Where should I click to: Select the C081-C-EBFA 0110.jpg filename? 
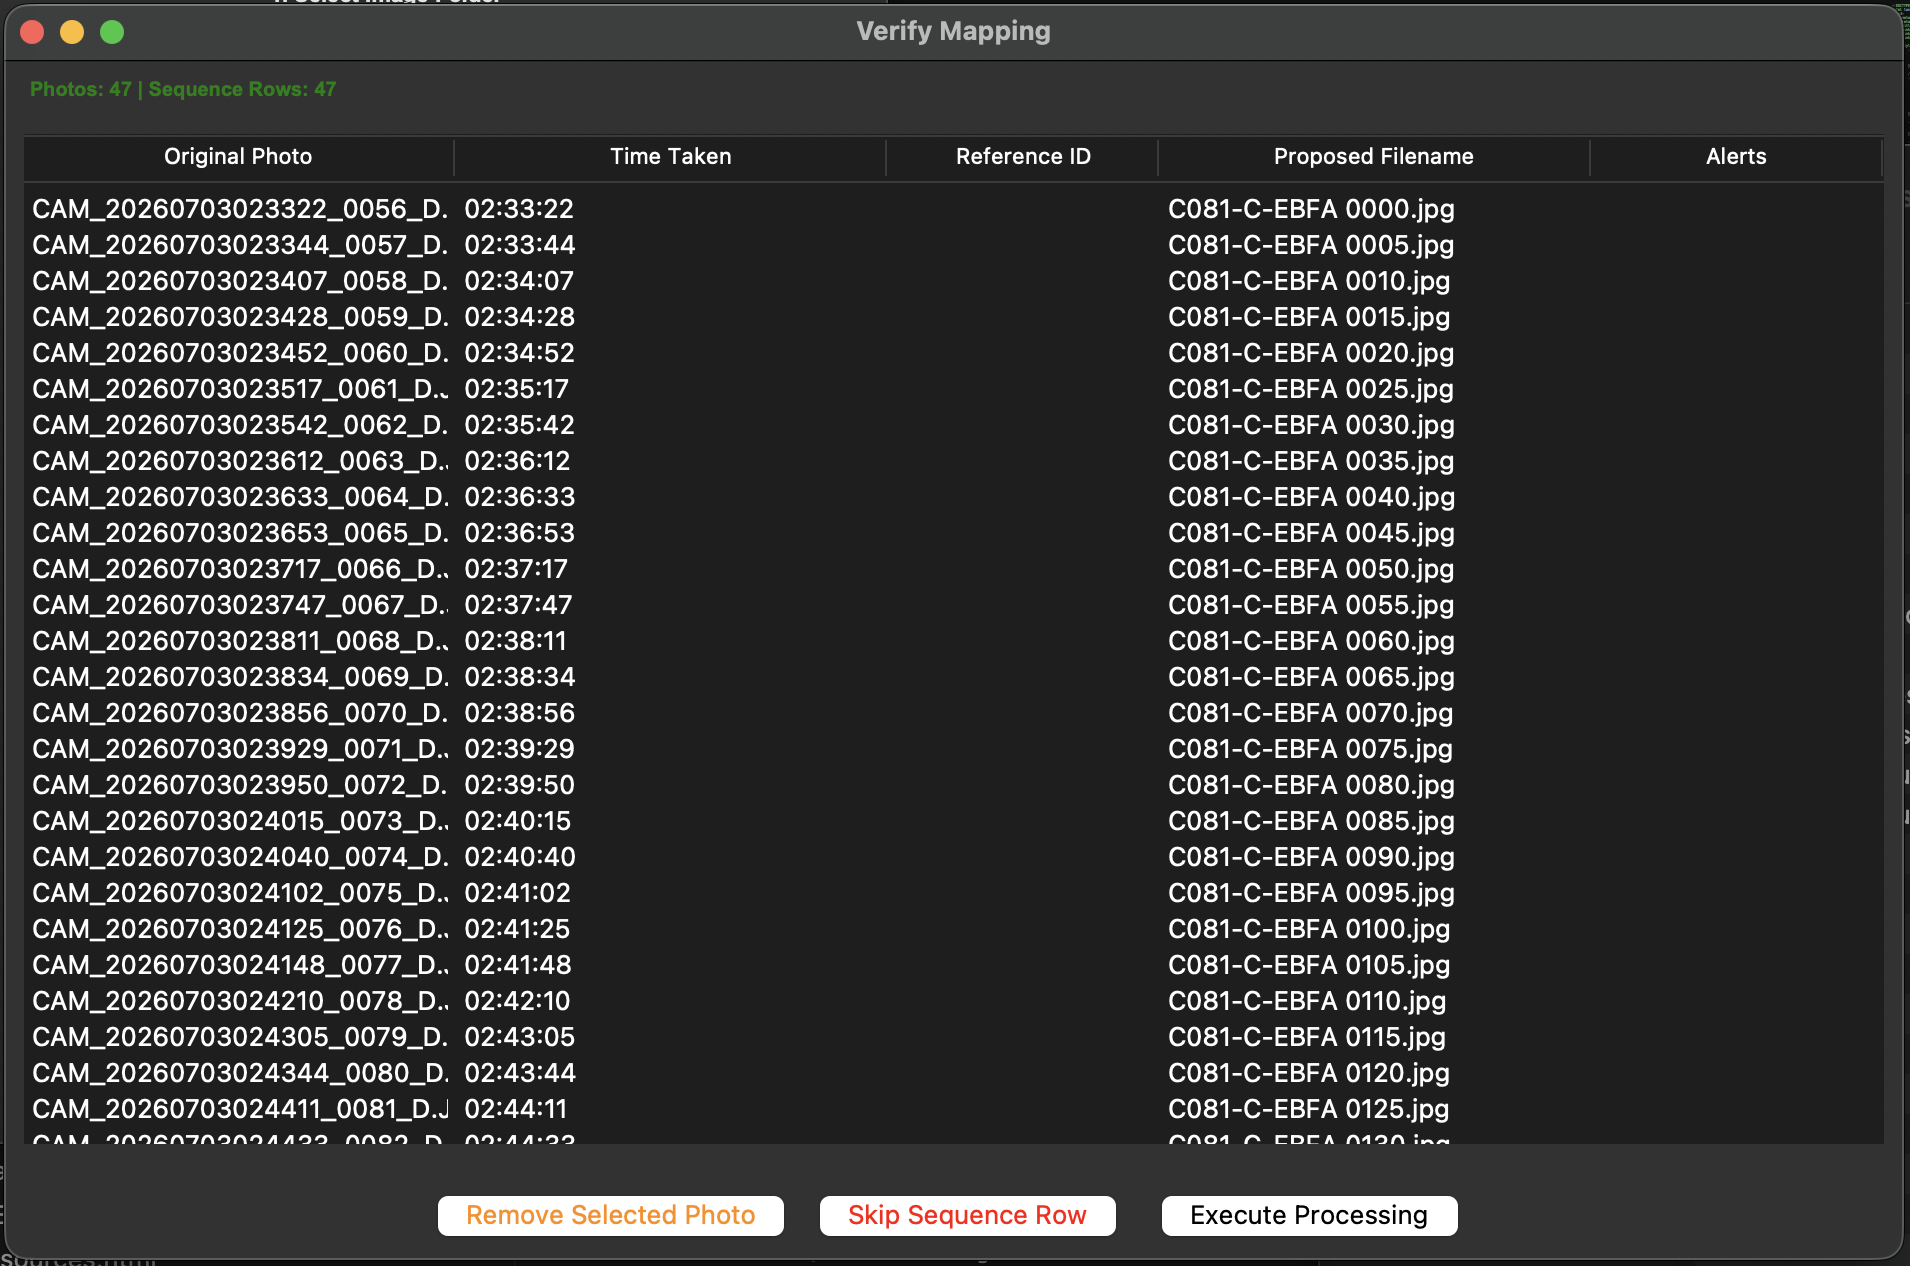click(1307, 1001)
